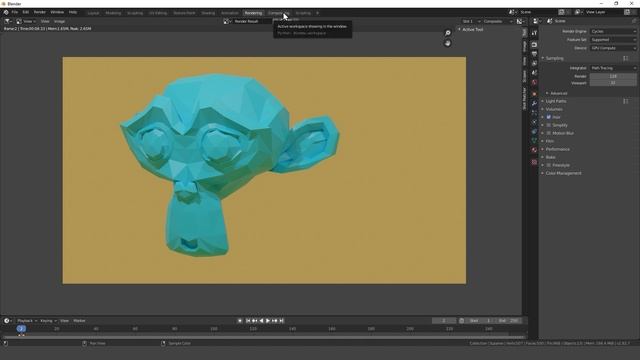Open the World properties tab icon
The height and width of the screenshot is (360, 640).
[x=534, y=82]
